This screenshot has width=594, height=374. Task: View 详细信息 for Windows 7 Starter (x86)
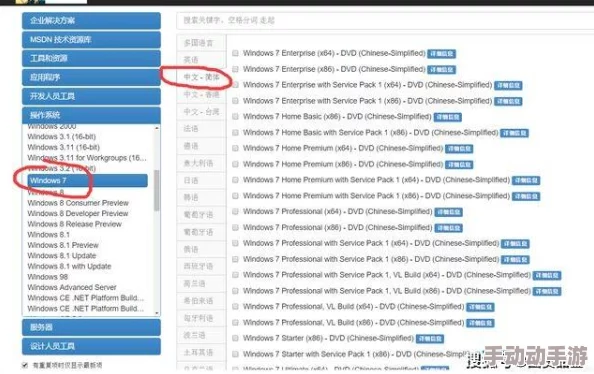430,338
